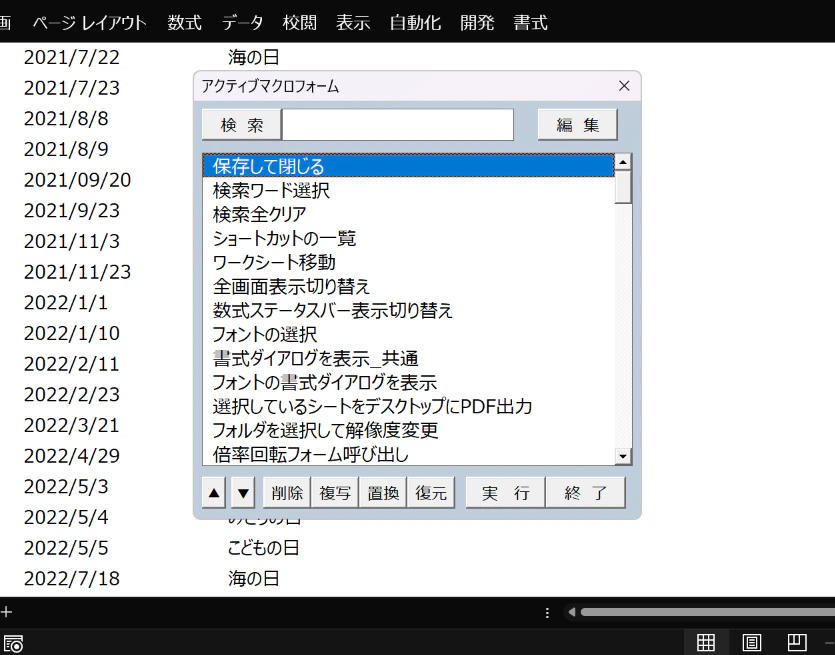Click the cell with date 2022/2/11
835x655 pixels.
(72, 364)
